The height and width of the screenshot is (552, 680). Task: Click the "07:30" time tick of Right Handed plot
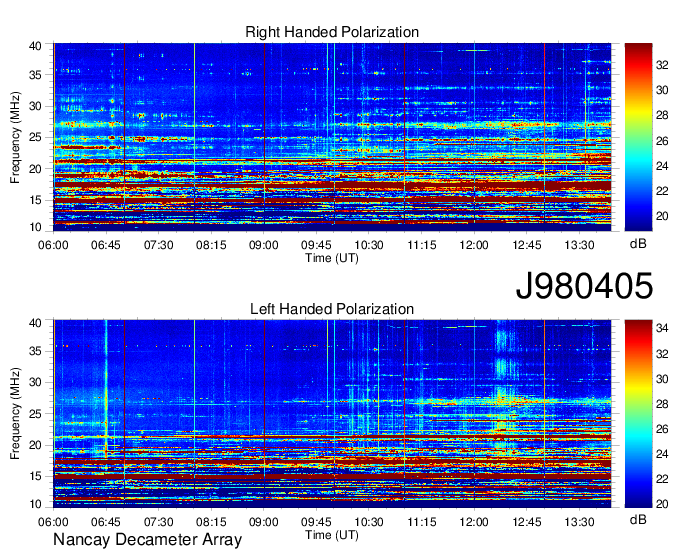point(159,245)
